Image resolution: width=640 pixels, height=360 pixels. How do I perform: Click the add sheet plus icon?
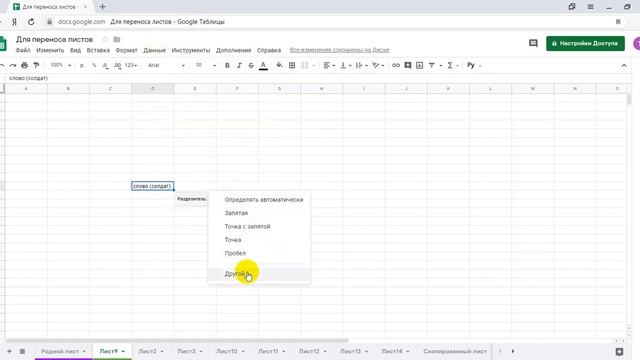[9, 351]
